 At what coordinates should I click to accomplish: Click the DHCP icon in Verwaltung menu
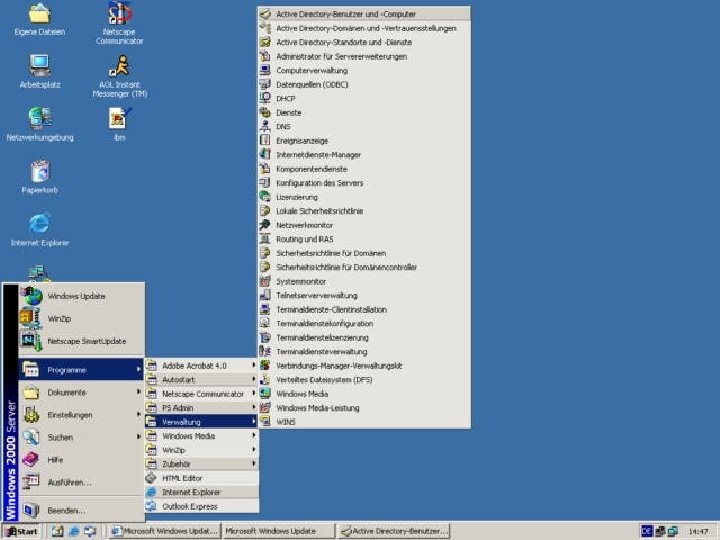[x=265, y=98]
